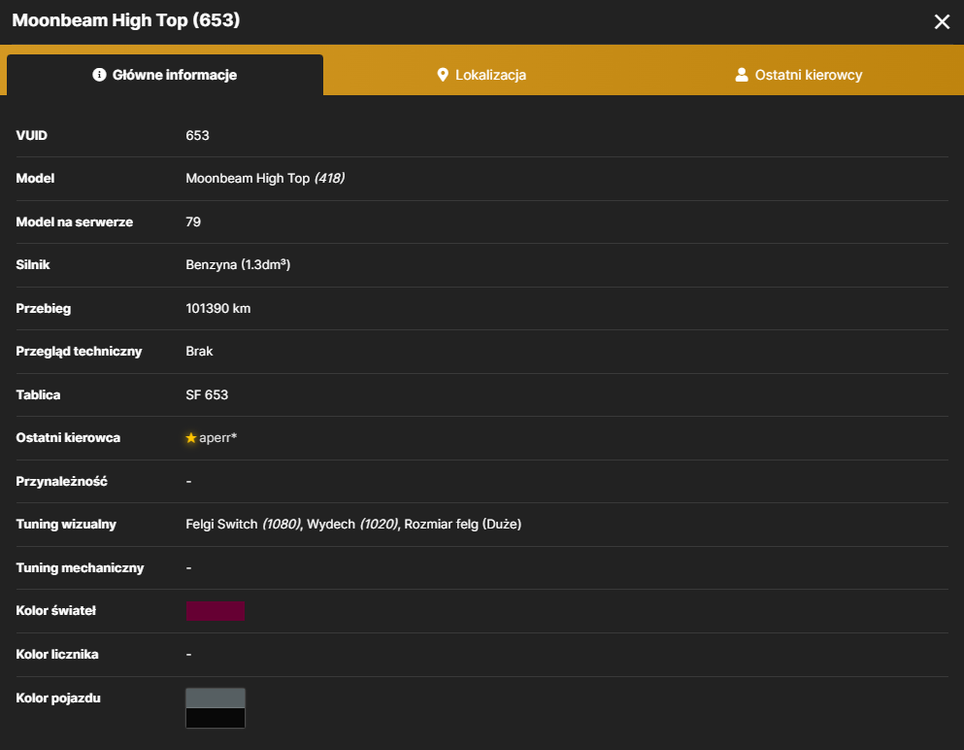This screenshot has width=964, height=750.
Task: Switch to the Lokalizacja tab
Action: click(x=482, y=75)
